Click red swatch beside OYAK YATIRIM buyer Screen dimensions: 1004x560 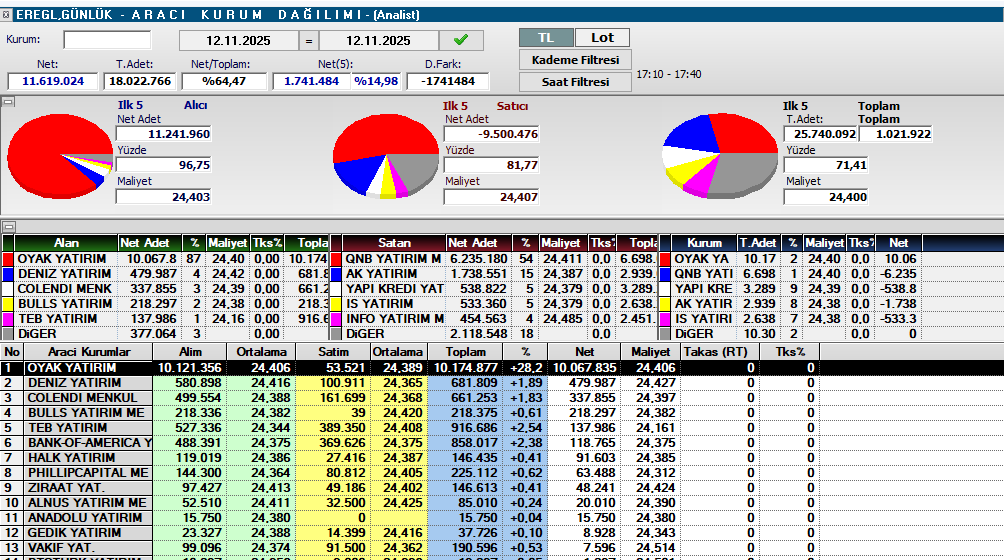click(x=9, y=259)
